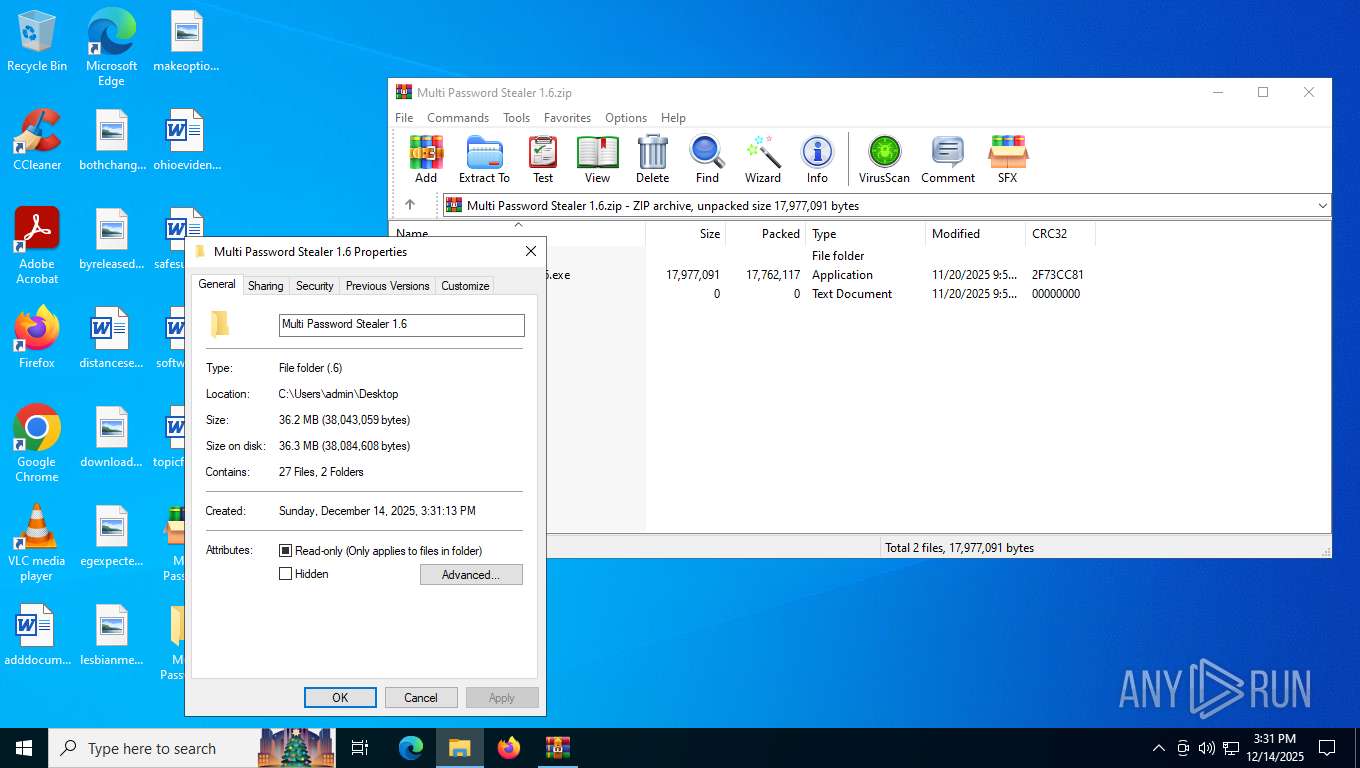Click the Info toolbar icon
The image size is (1360, 768).
817,160
